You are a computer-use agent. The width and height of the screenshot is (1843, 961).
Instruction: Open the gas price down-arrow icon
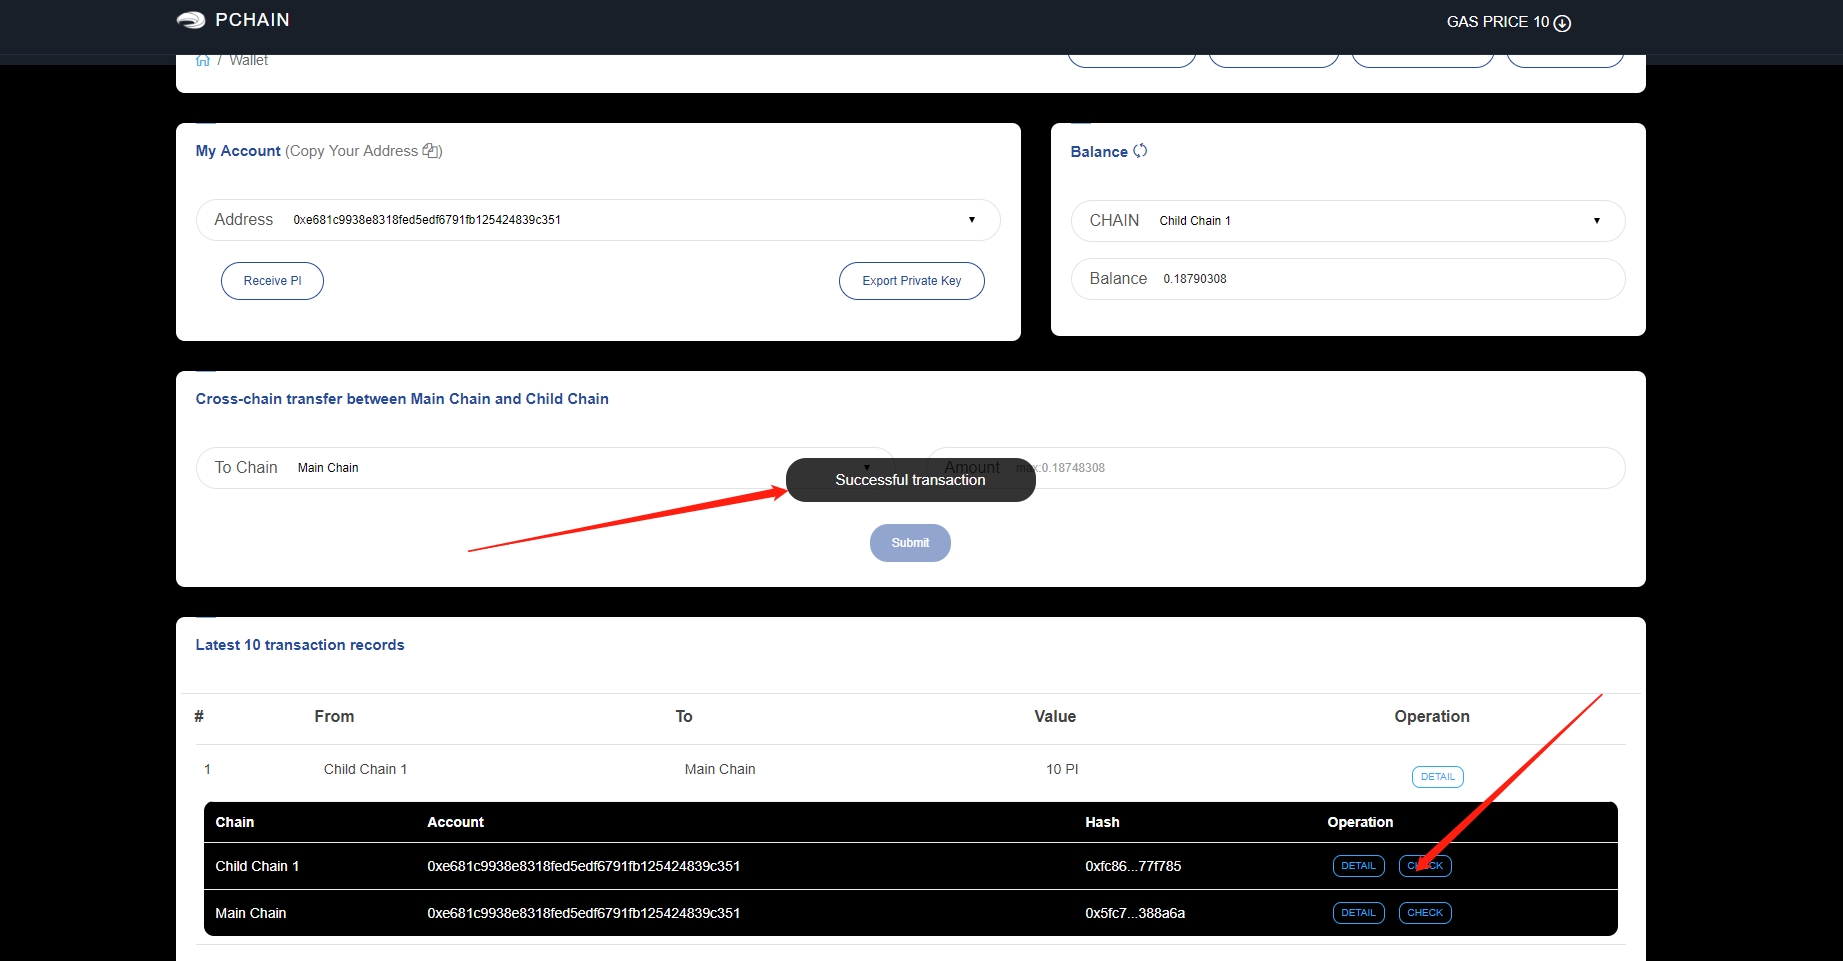[1562, 23]
